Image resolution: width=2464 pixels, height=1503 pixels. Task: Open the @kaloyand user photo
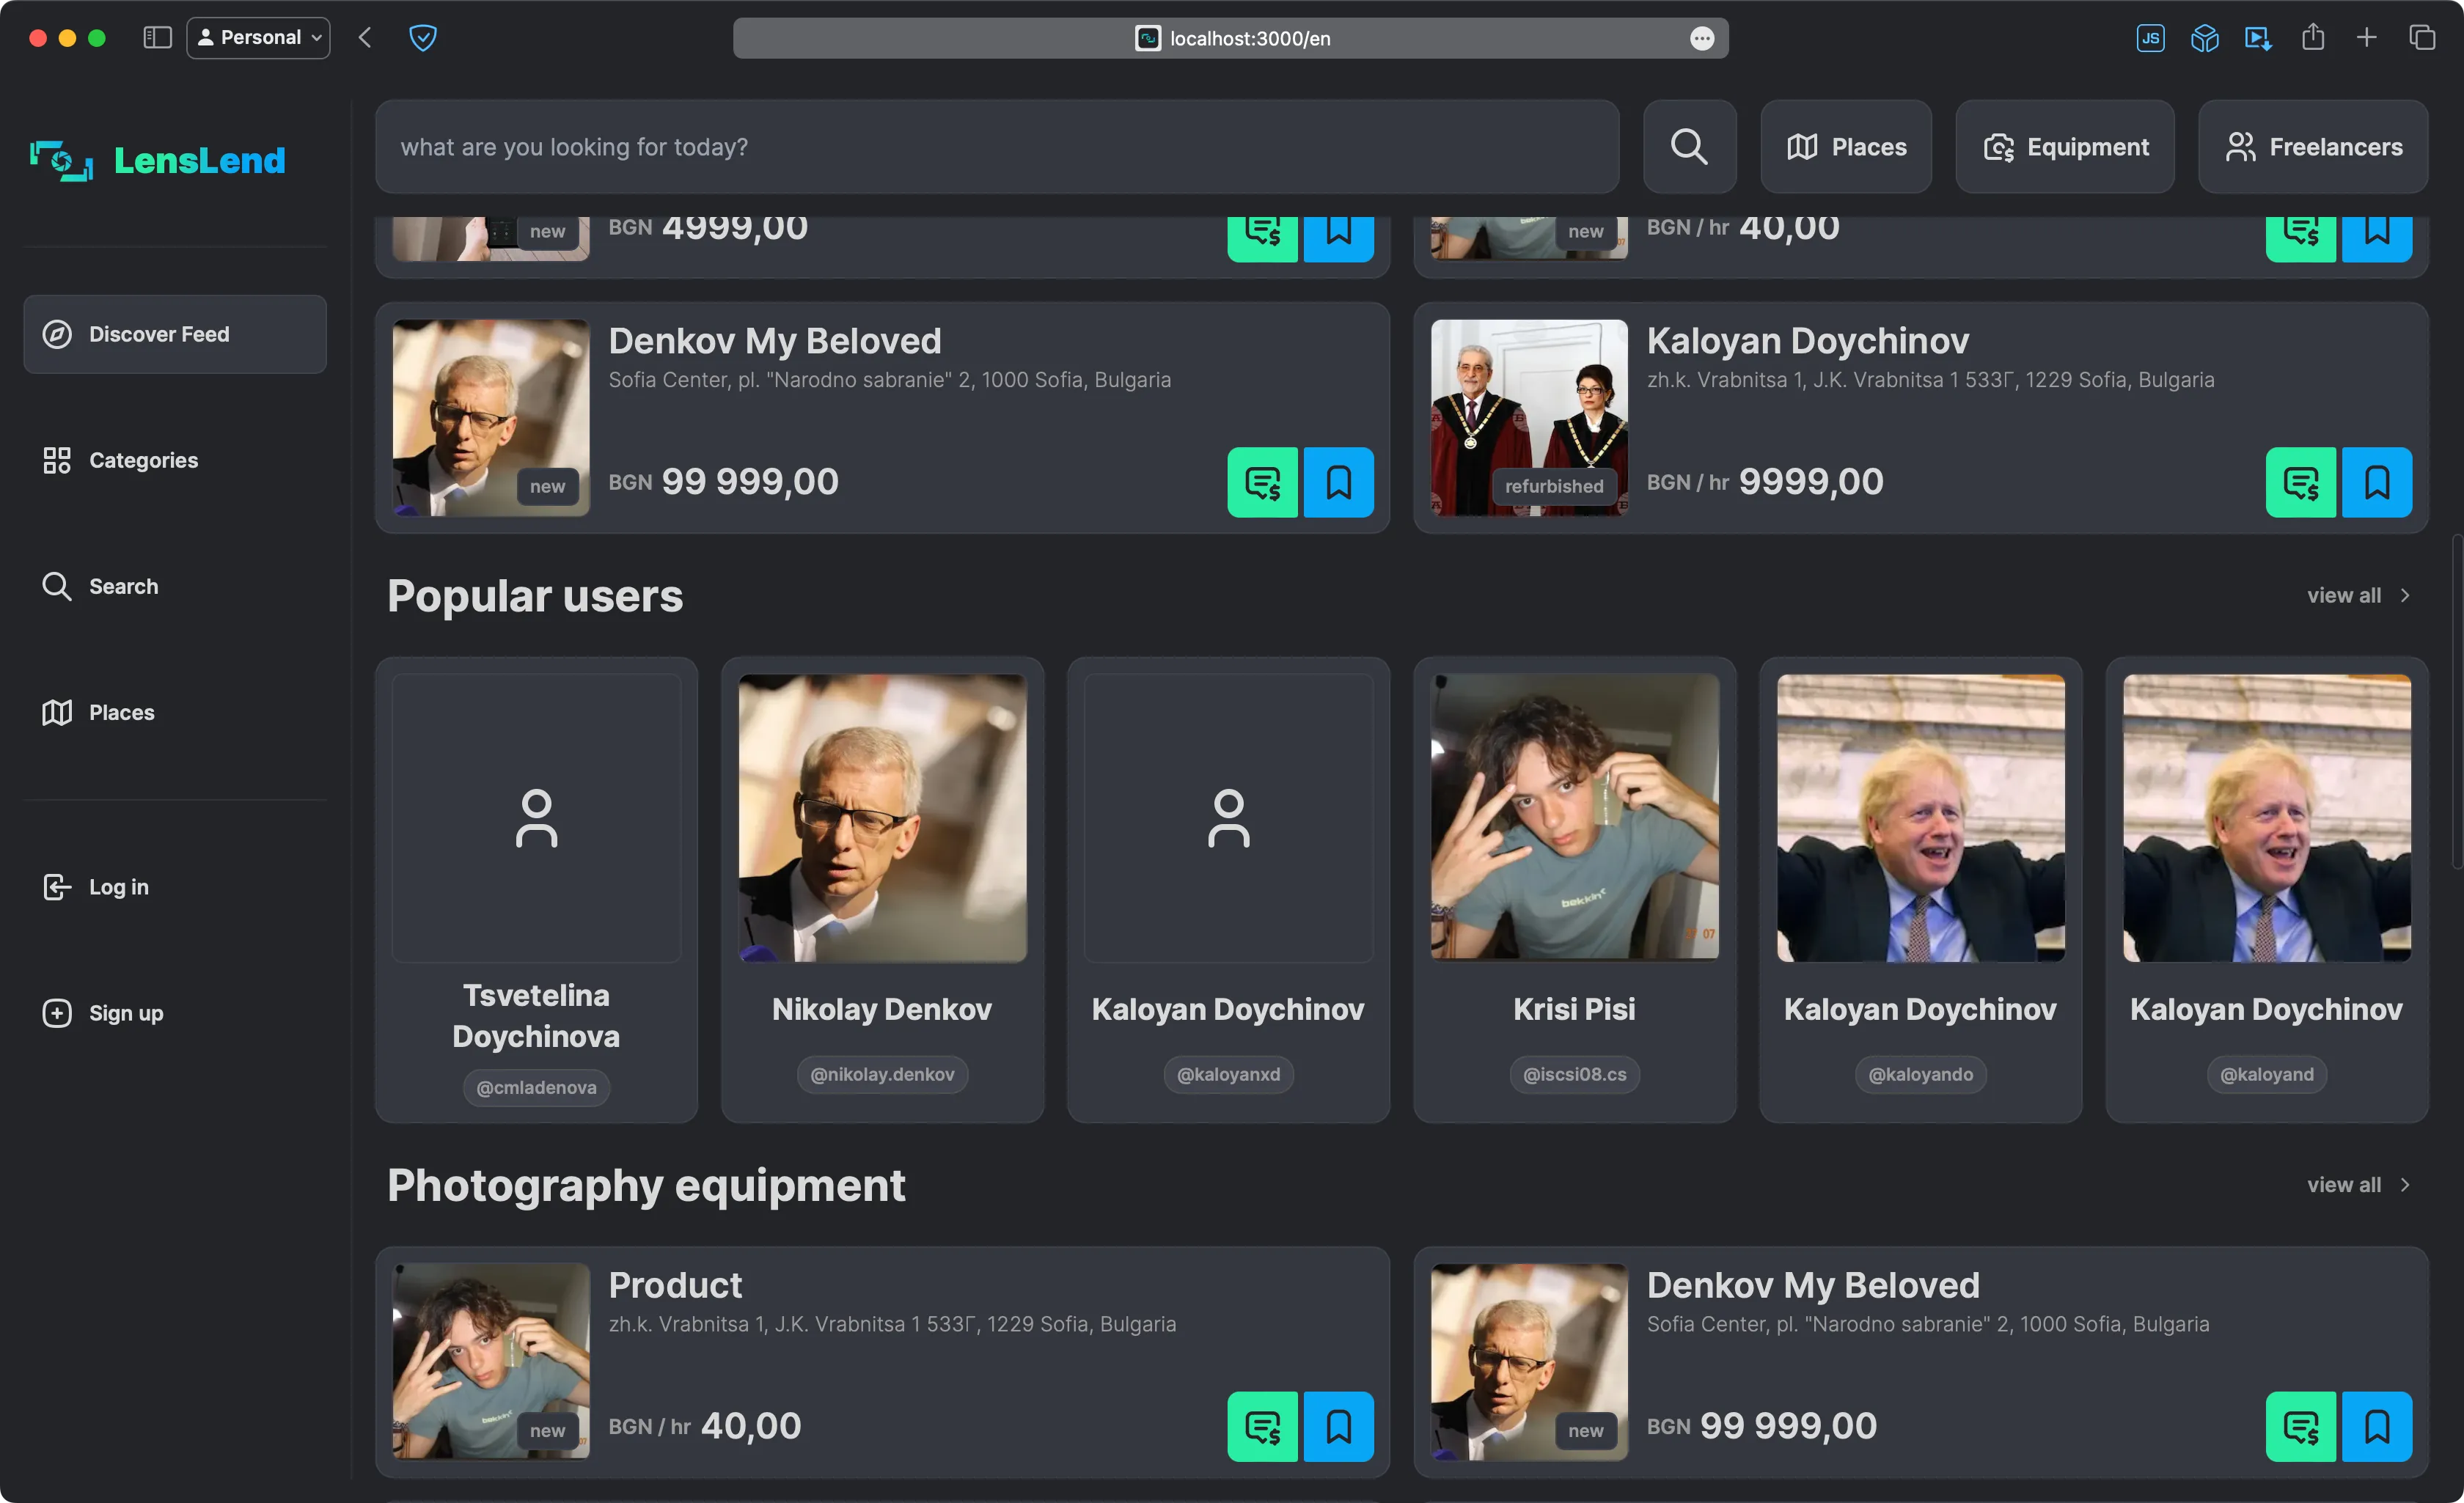2267,817
